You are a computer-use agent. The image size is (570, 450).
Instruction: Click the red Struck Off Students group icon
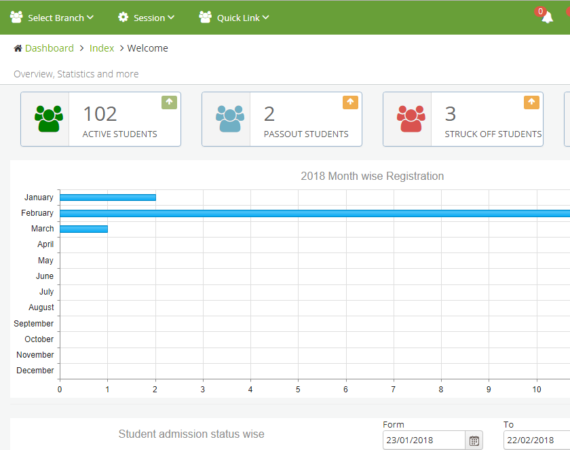click(411, 118)
